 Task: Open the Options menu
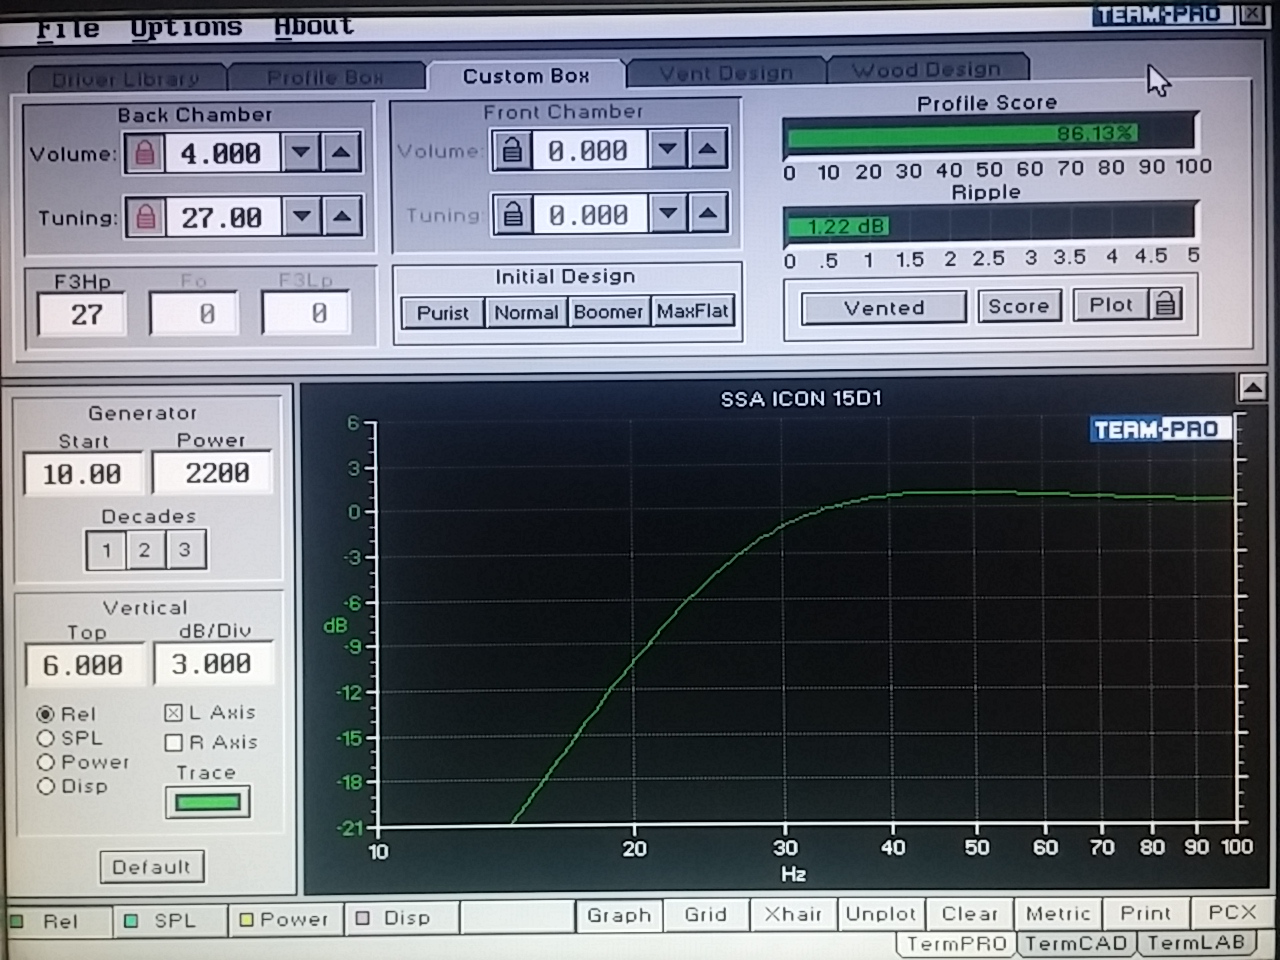[x=186, y=27]
